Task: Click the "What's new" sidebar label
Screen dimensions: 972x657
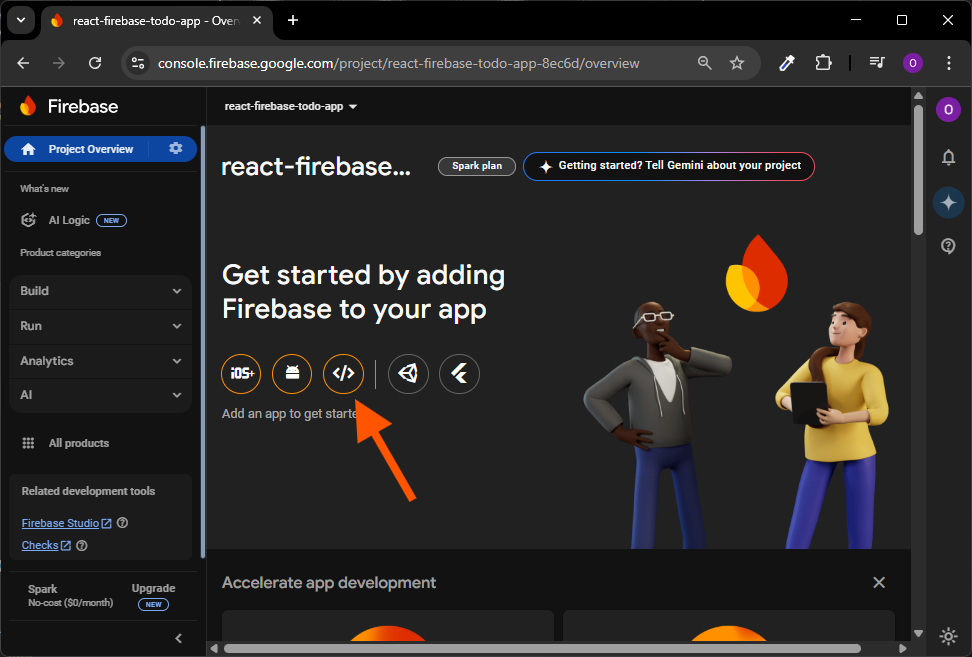Action: (44, 188)
